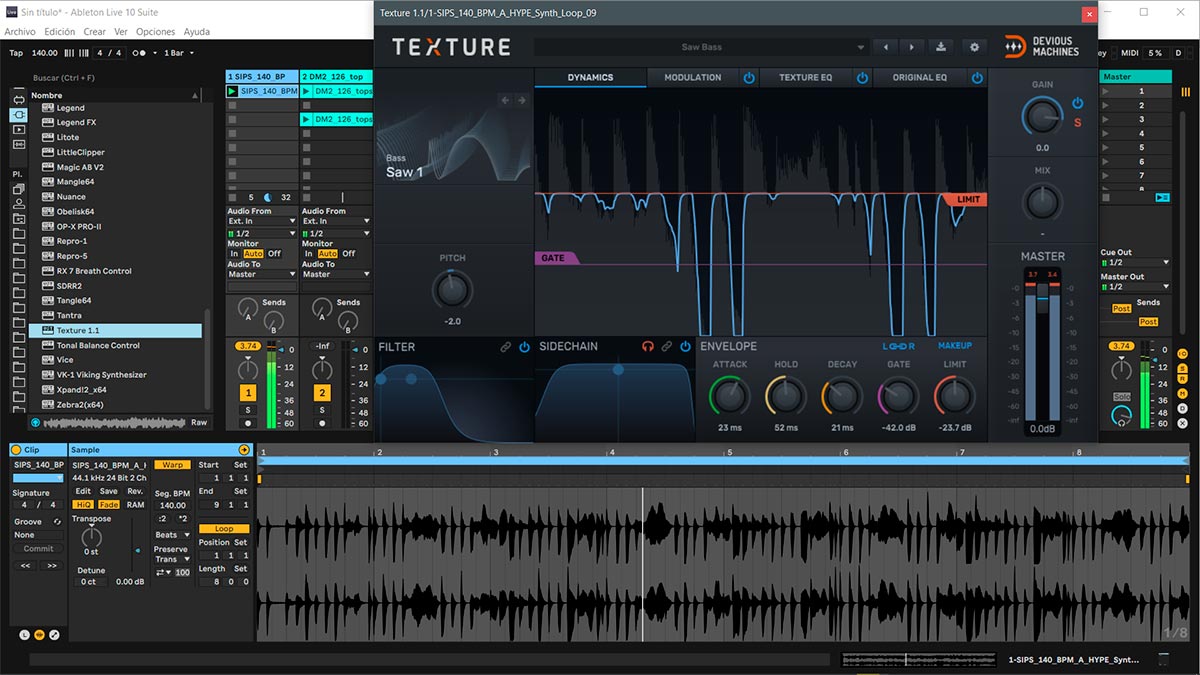The width and height of the screenshot is (1200, 675).
Task: Click the clip activator circle in Clip header
Action: point(16,450)
